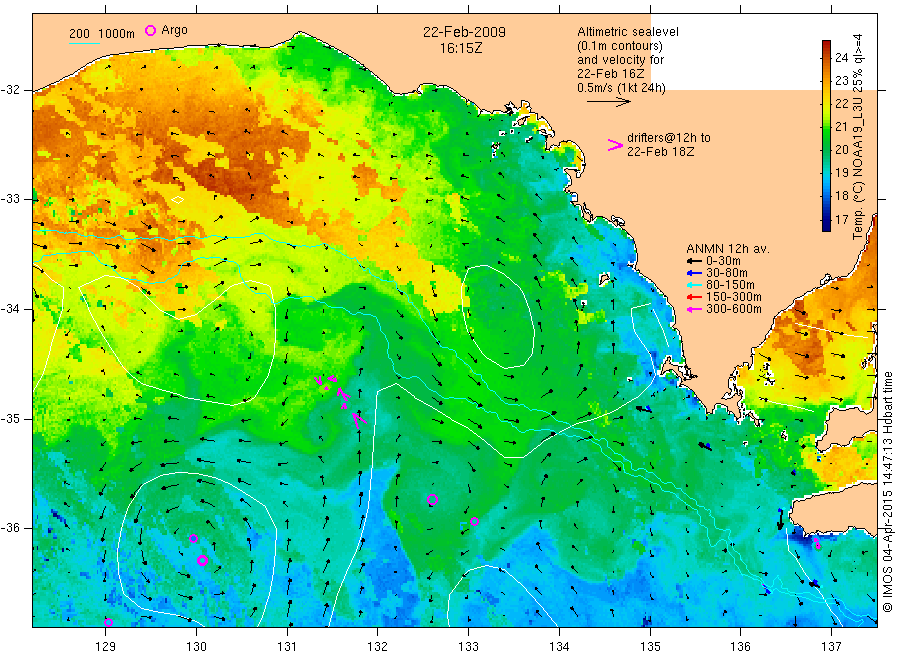The width and height of the screenshot is (900, 660).
Task: Click the latitude axis label -36
Action: [10, 528]
